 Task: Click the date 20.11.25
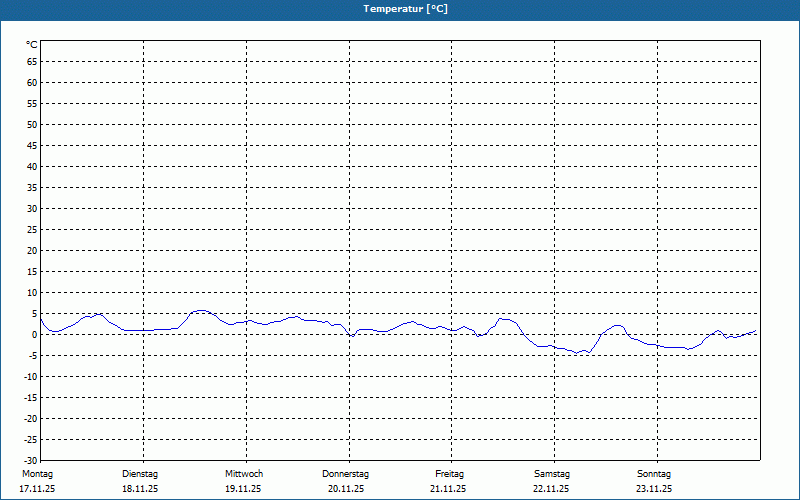coord(346,489)
